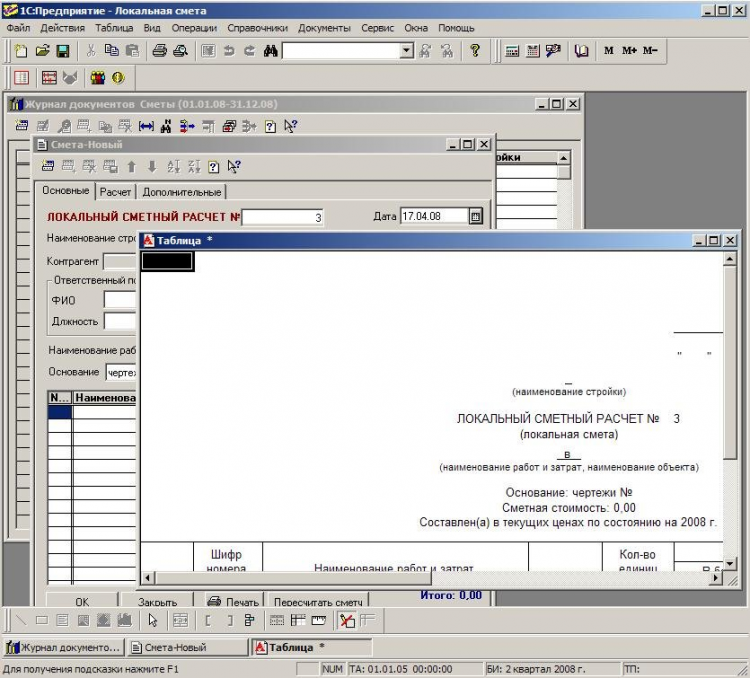The height and width of the screenshot is (678, 750).
Task: Click the users group icon in second toolbar
Action: click(x=98, y=78)
